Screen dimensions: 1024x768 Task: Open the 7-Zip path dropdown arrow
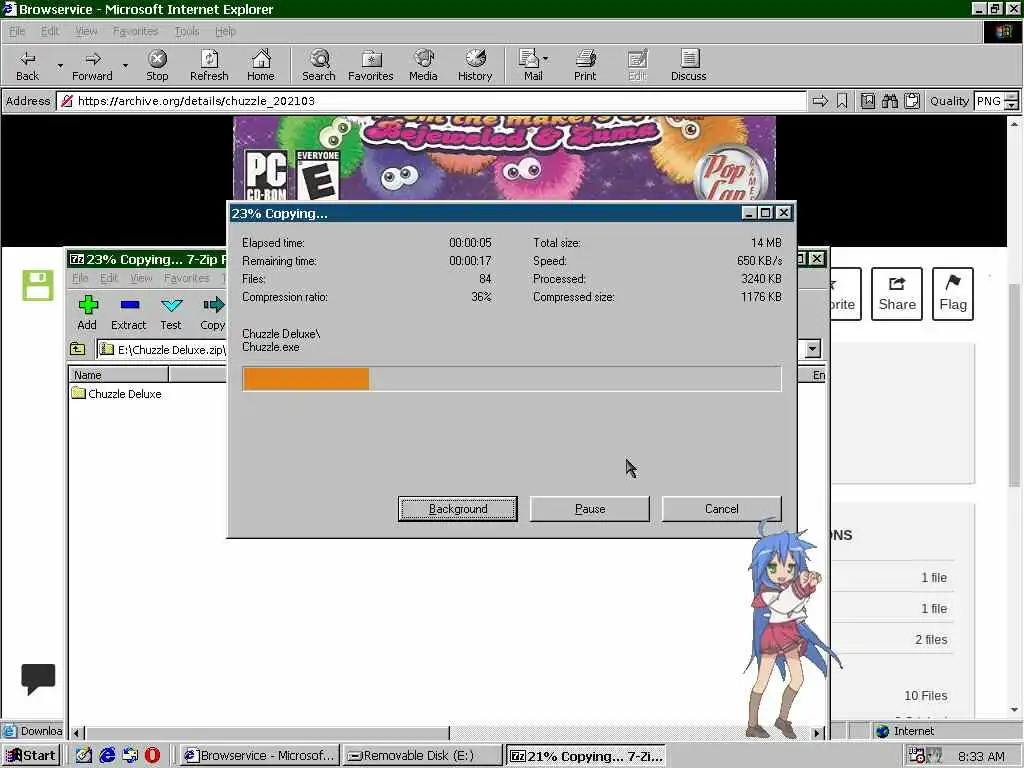[x=812, y=349]
